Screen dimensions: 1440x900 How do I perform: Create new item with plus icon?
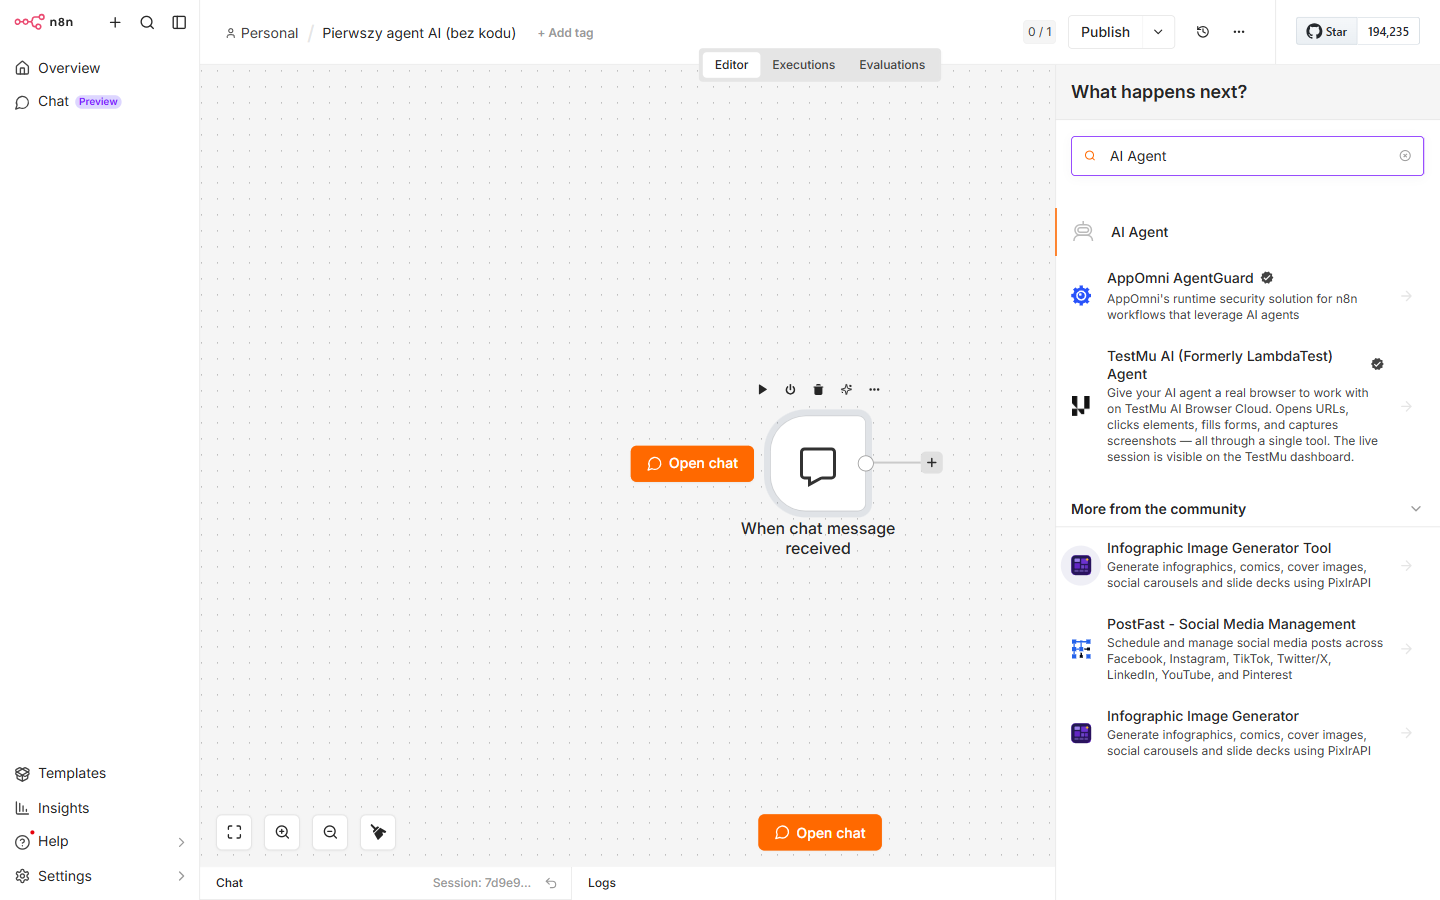(x=115, y=22)
